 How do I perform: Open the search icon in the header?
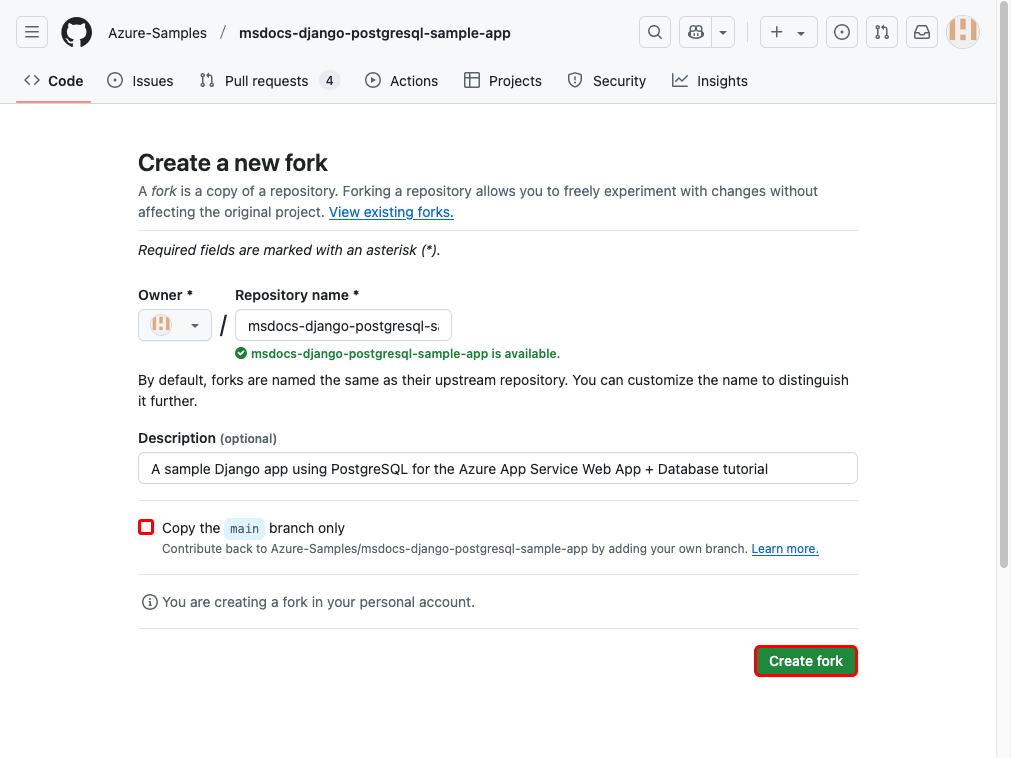(x=654, y=31)
